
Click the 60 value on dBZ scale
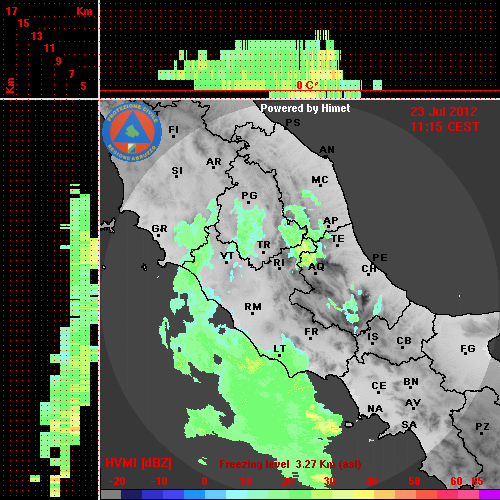coord(456,481)
